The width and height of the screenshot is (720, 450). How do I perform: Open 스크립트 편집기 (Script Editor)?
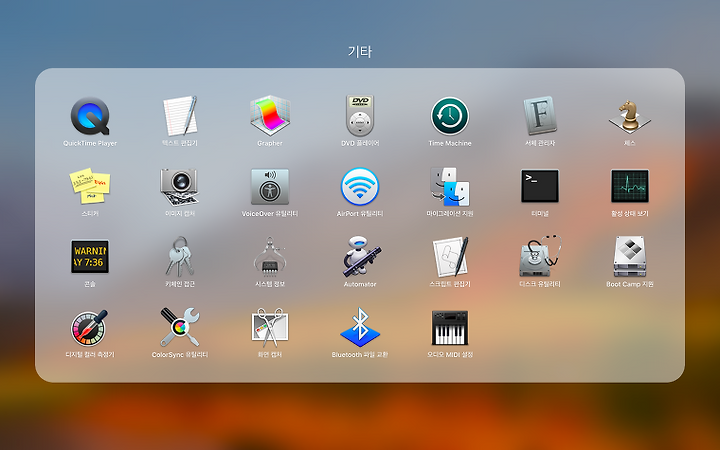tap(450, 257)
